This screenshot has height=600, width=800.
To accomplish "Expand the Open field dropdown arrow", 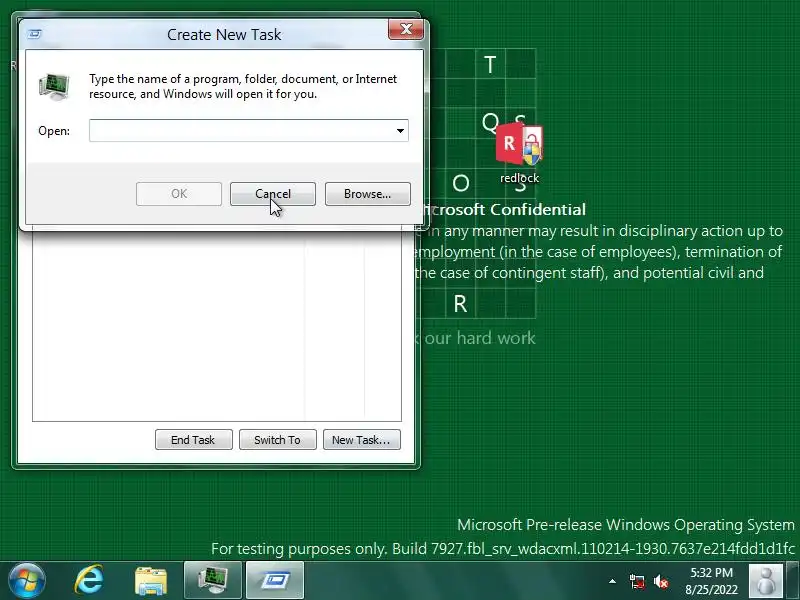I will [x=401, y=131].
